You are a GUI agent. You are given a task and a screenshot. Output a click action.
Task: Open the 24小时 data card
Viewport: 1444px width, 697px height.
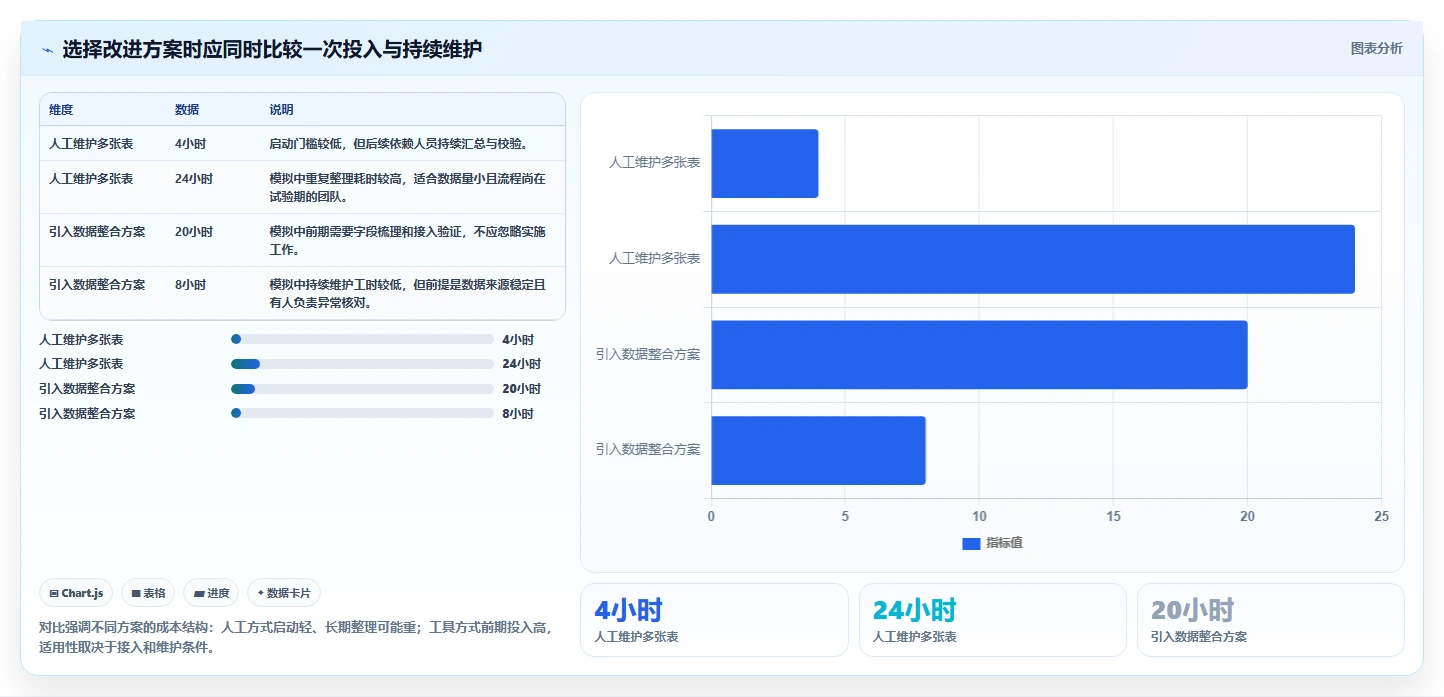click(992, 620)
